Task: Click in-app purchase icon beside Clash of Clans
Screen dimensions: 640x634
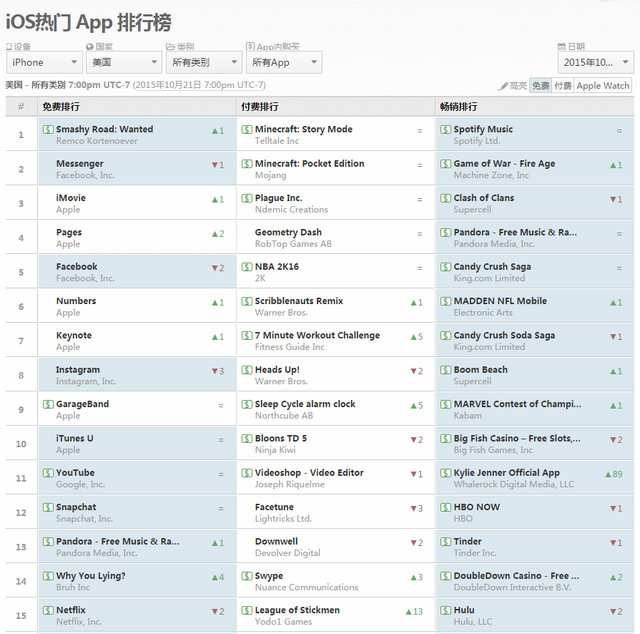Action: pos(446,198)
